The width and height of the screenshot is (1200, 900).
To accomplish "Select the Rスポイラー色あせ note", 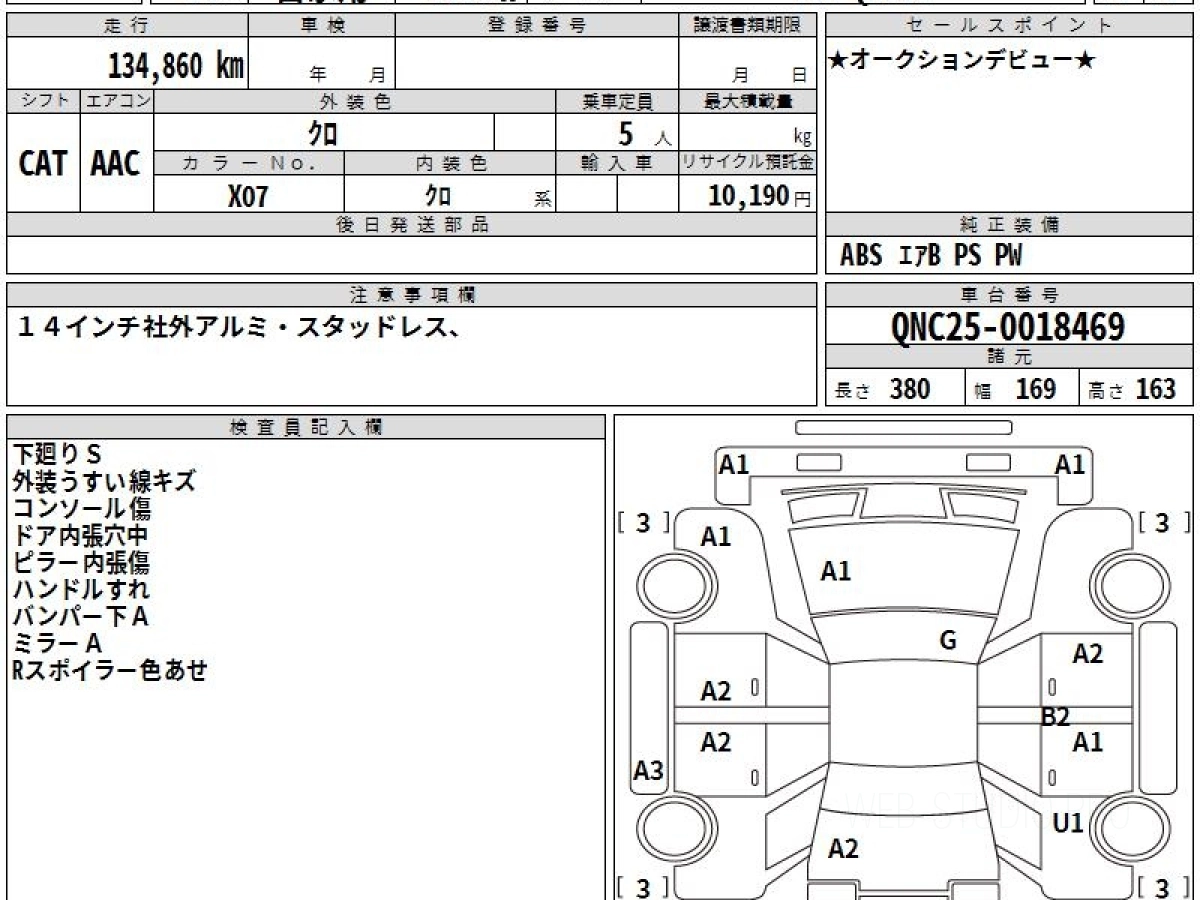I will [110, 671].
